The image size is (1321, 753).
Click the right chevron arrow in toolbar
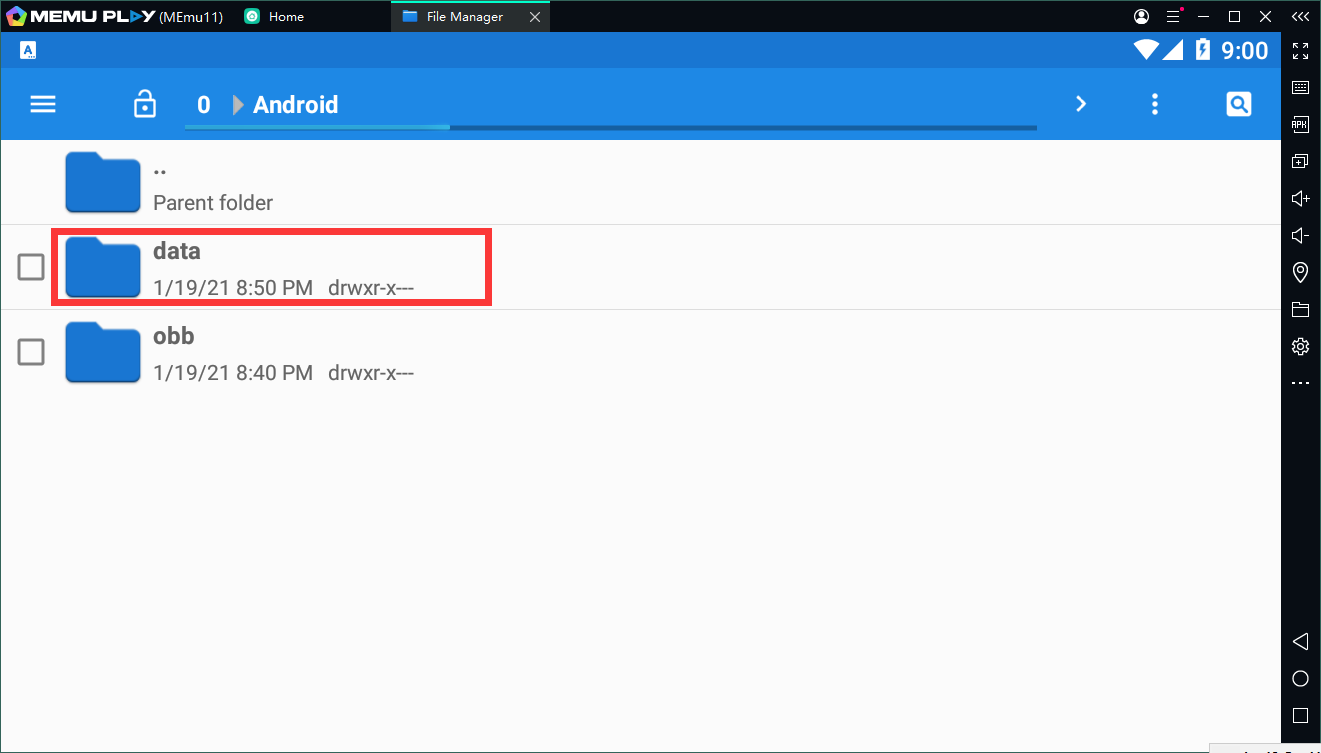point(1080,104)
